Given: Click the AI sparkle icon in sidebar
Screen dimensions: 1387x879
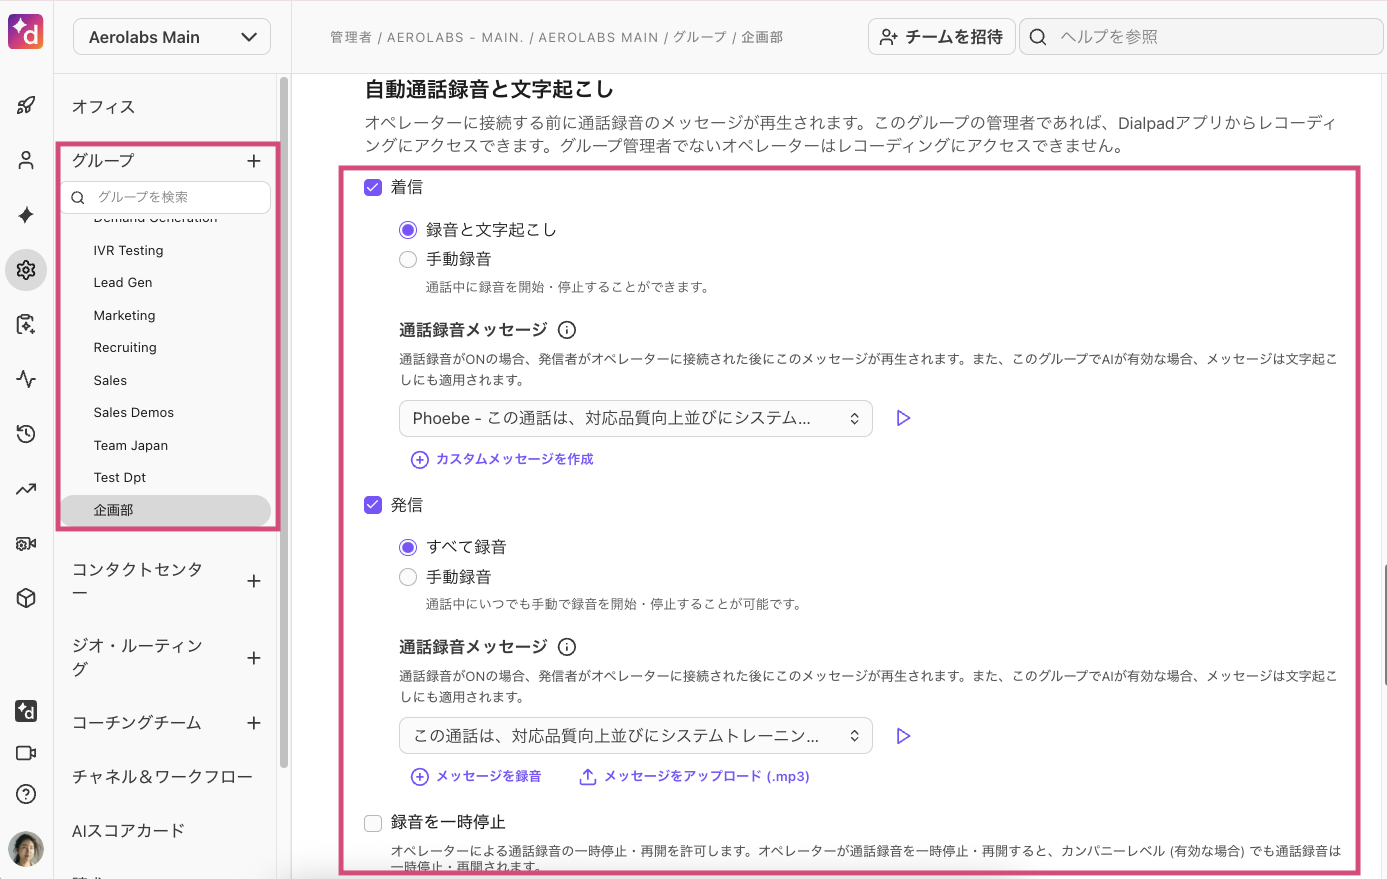Looking at the screenshot, I should pyautogui.click(x=26, y=214).
